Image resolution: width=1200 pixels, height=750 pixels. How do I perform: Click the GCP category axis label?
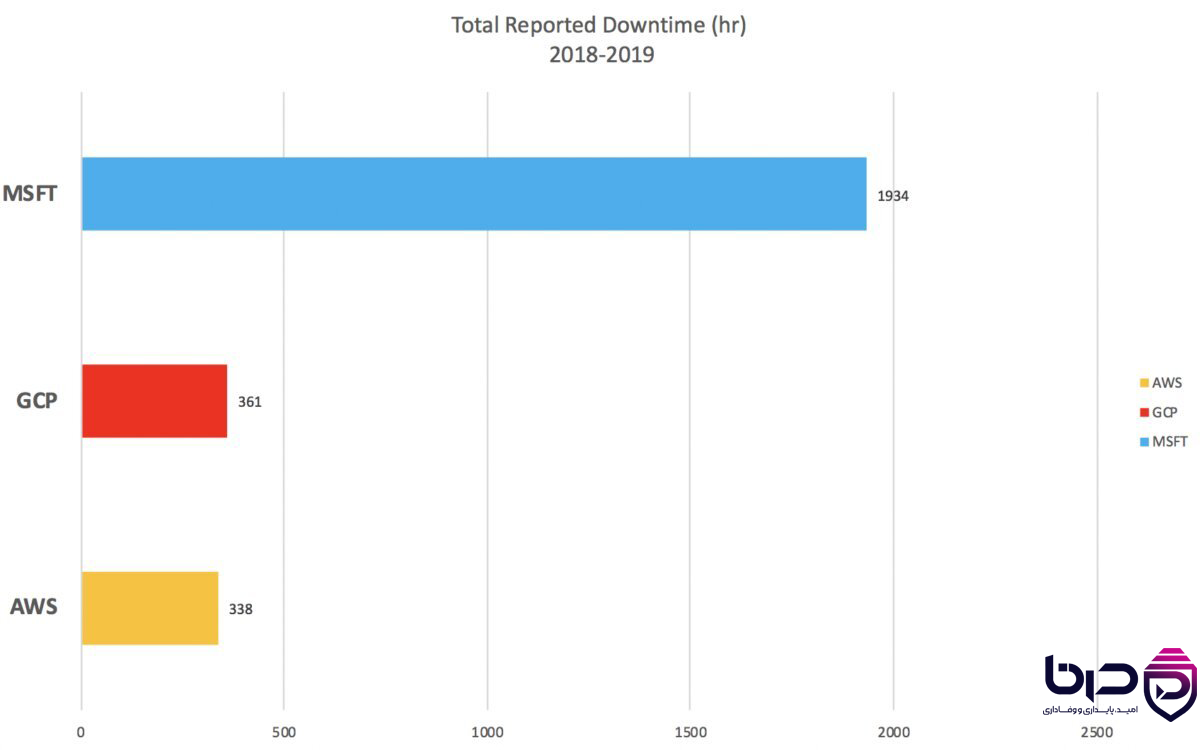pyautogui.click(x=36, y=401)
